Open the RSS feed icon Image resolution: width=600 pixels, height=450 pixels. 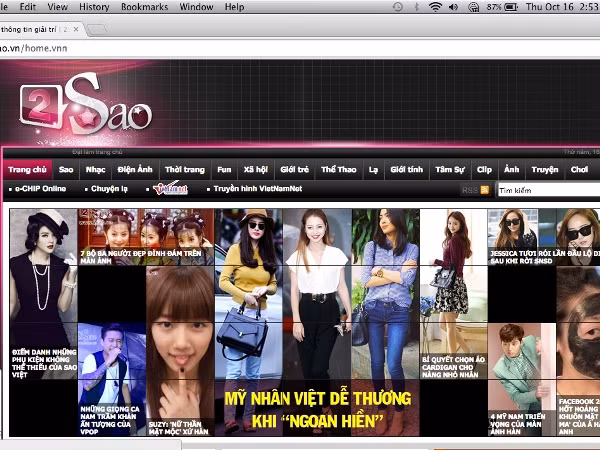[x=485, y=190]
